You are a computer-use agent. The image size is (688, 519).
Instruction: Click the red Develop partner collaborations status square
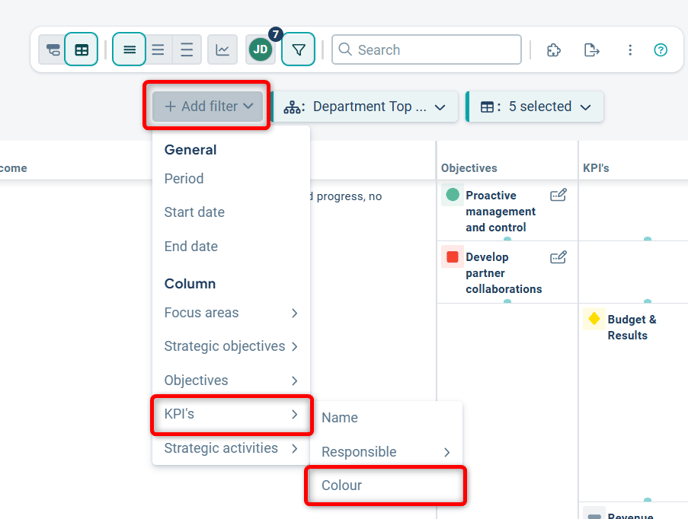[x=452, y=257]
